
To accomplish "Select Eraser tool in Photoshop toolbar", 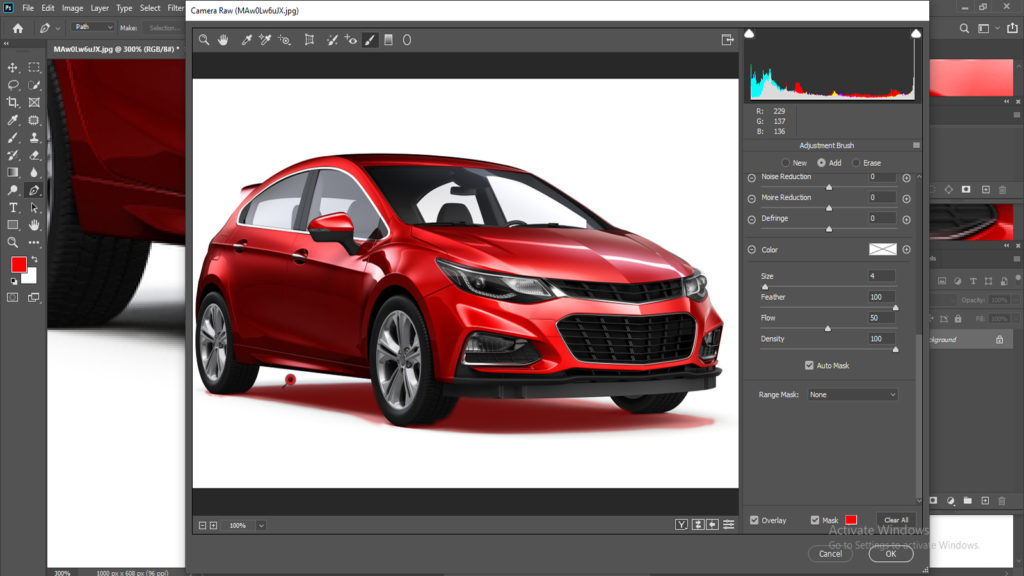I will point(34,155).
